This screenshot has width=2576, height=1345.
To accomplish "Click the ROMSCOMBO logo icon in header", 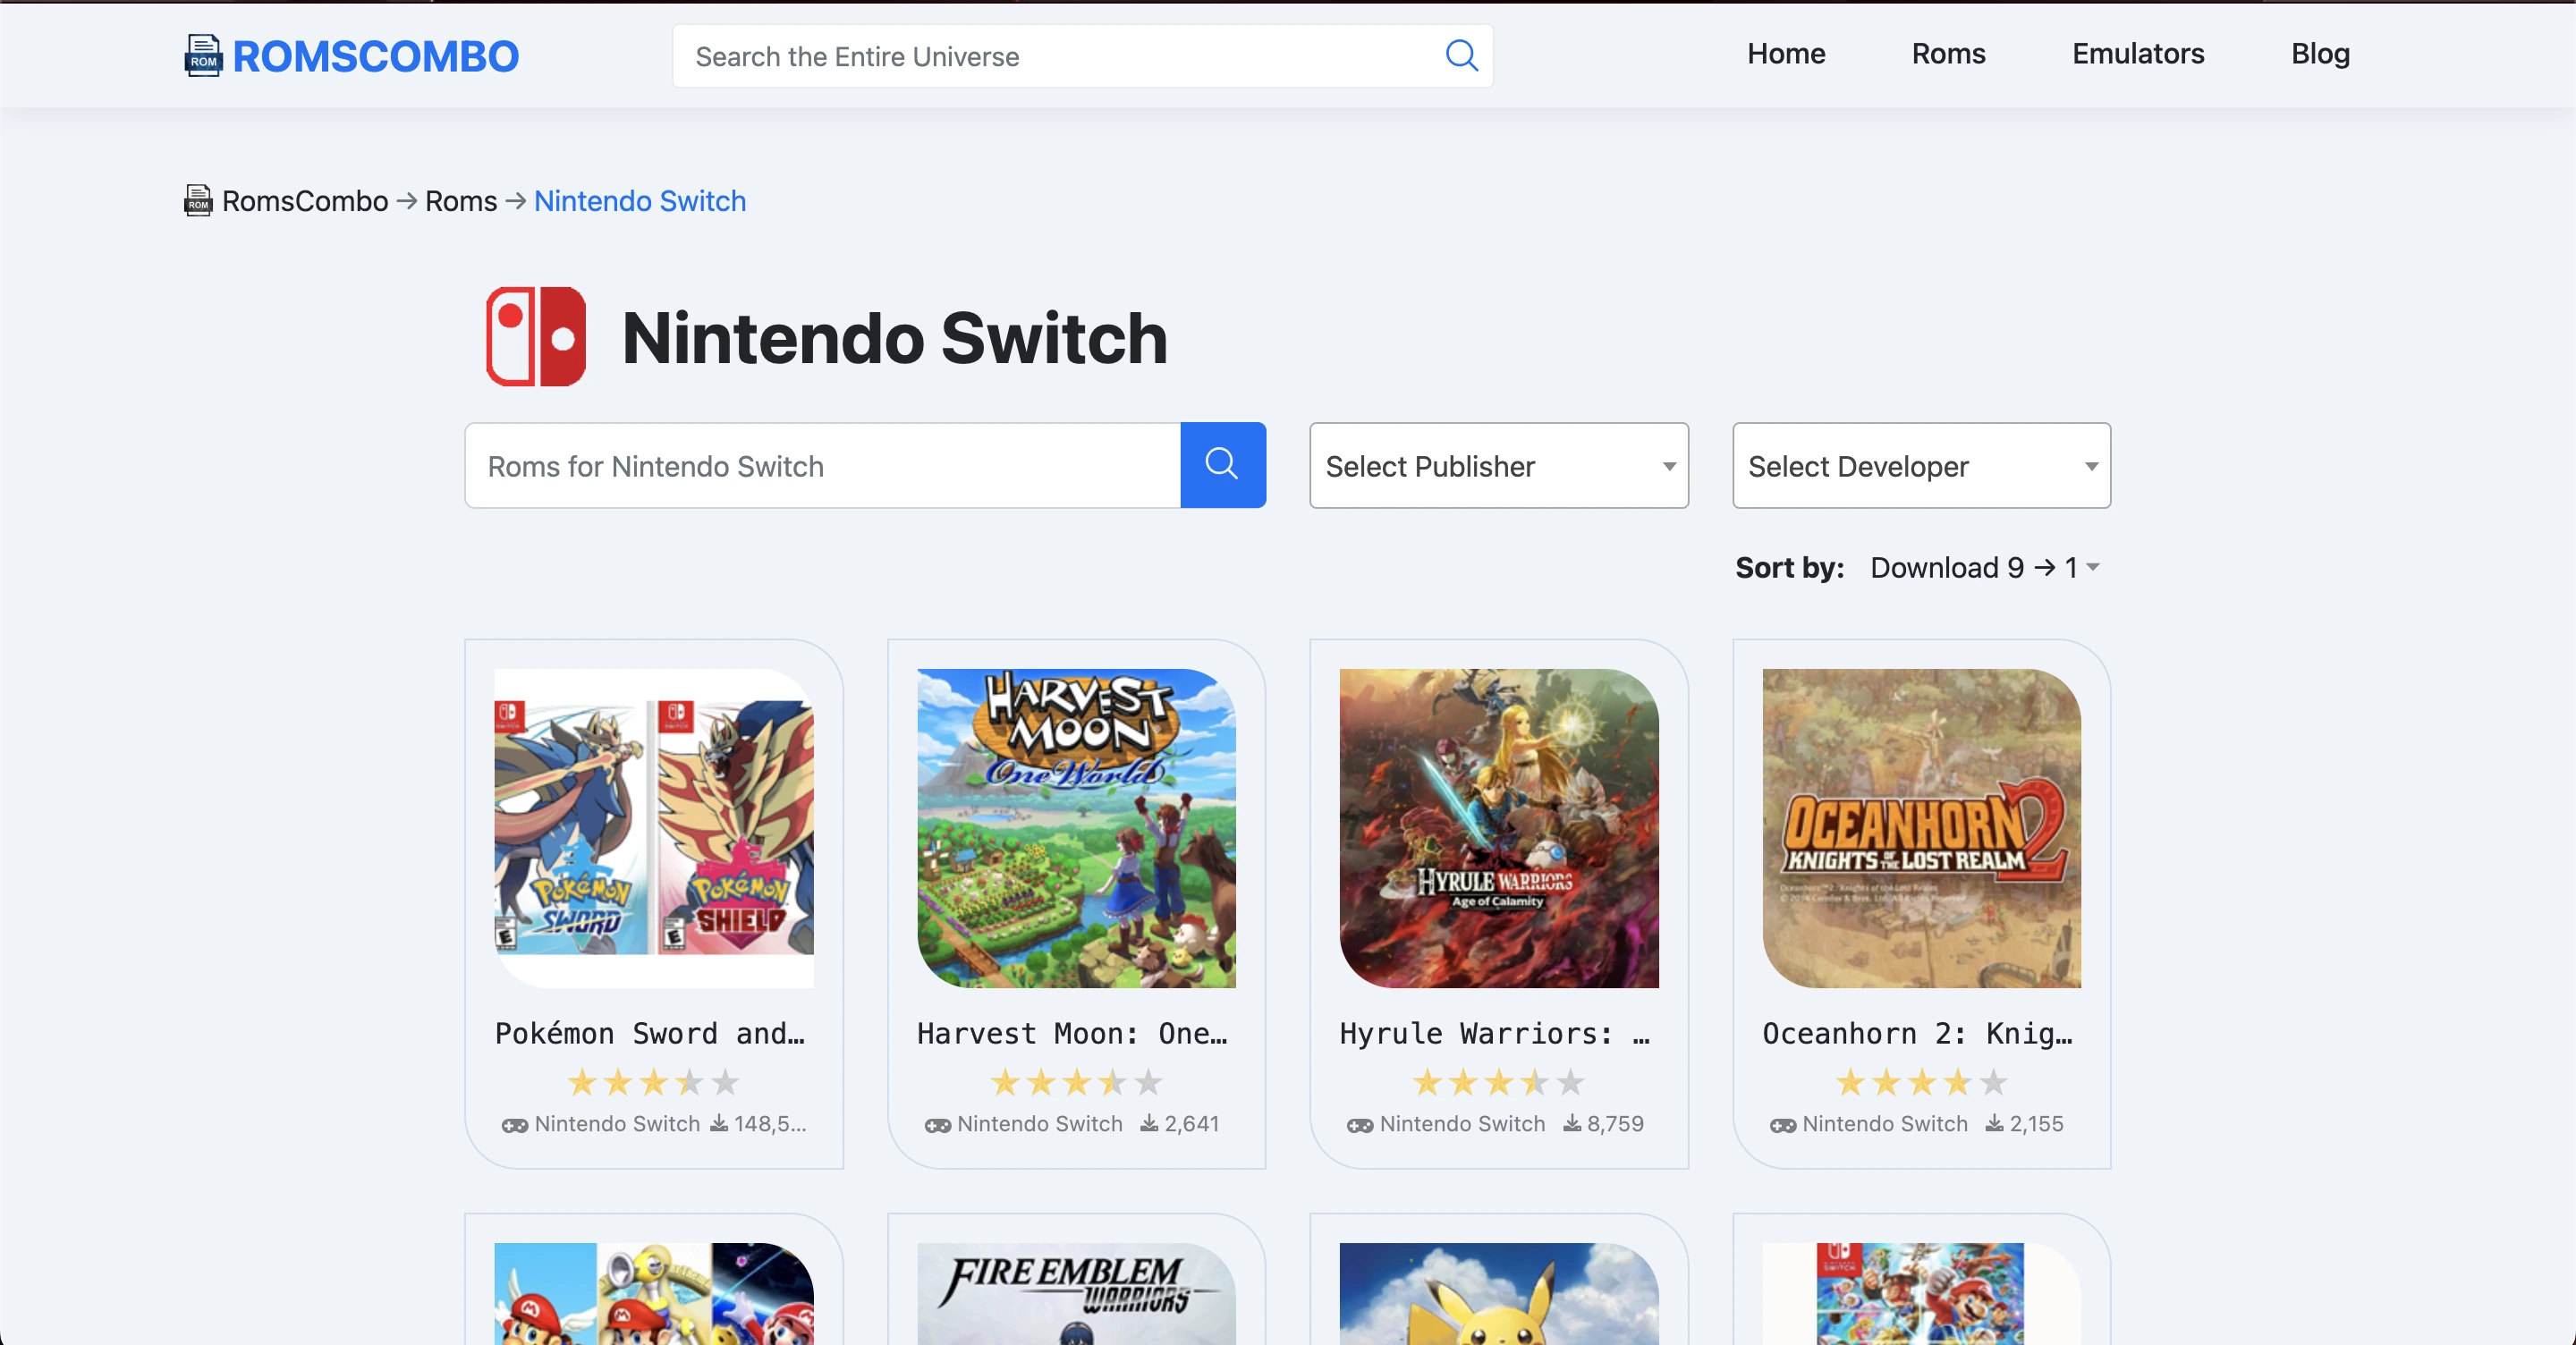I will [x=203, y=56].
